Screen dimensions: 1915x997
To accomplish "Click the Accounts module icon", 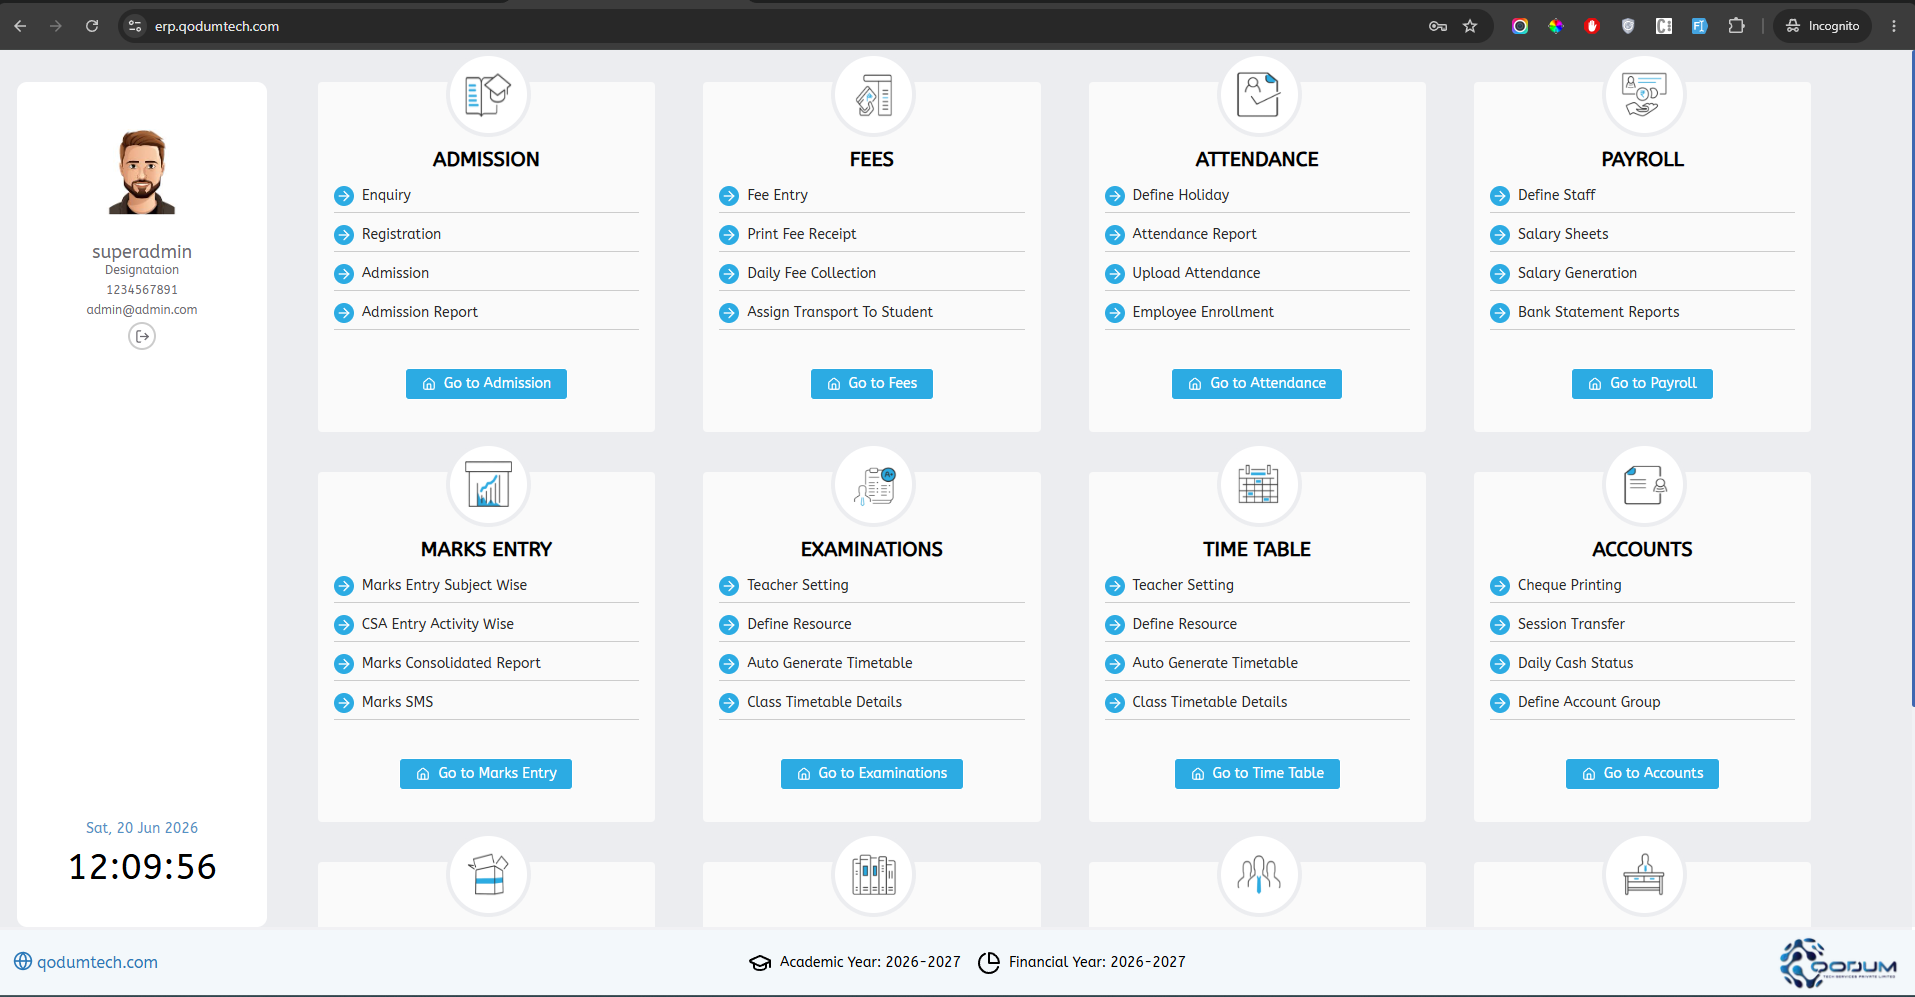I will click(1644, 486).
